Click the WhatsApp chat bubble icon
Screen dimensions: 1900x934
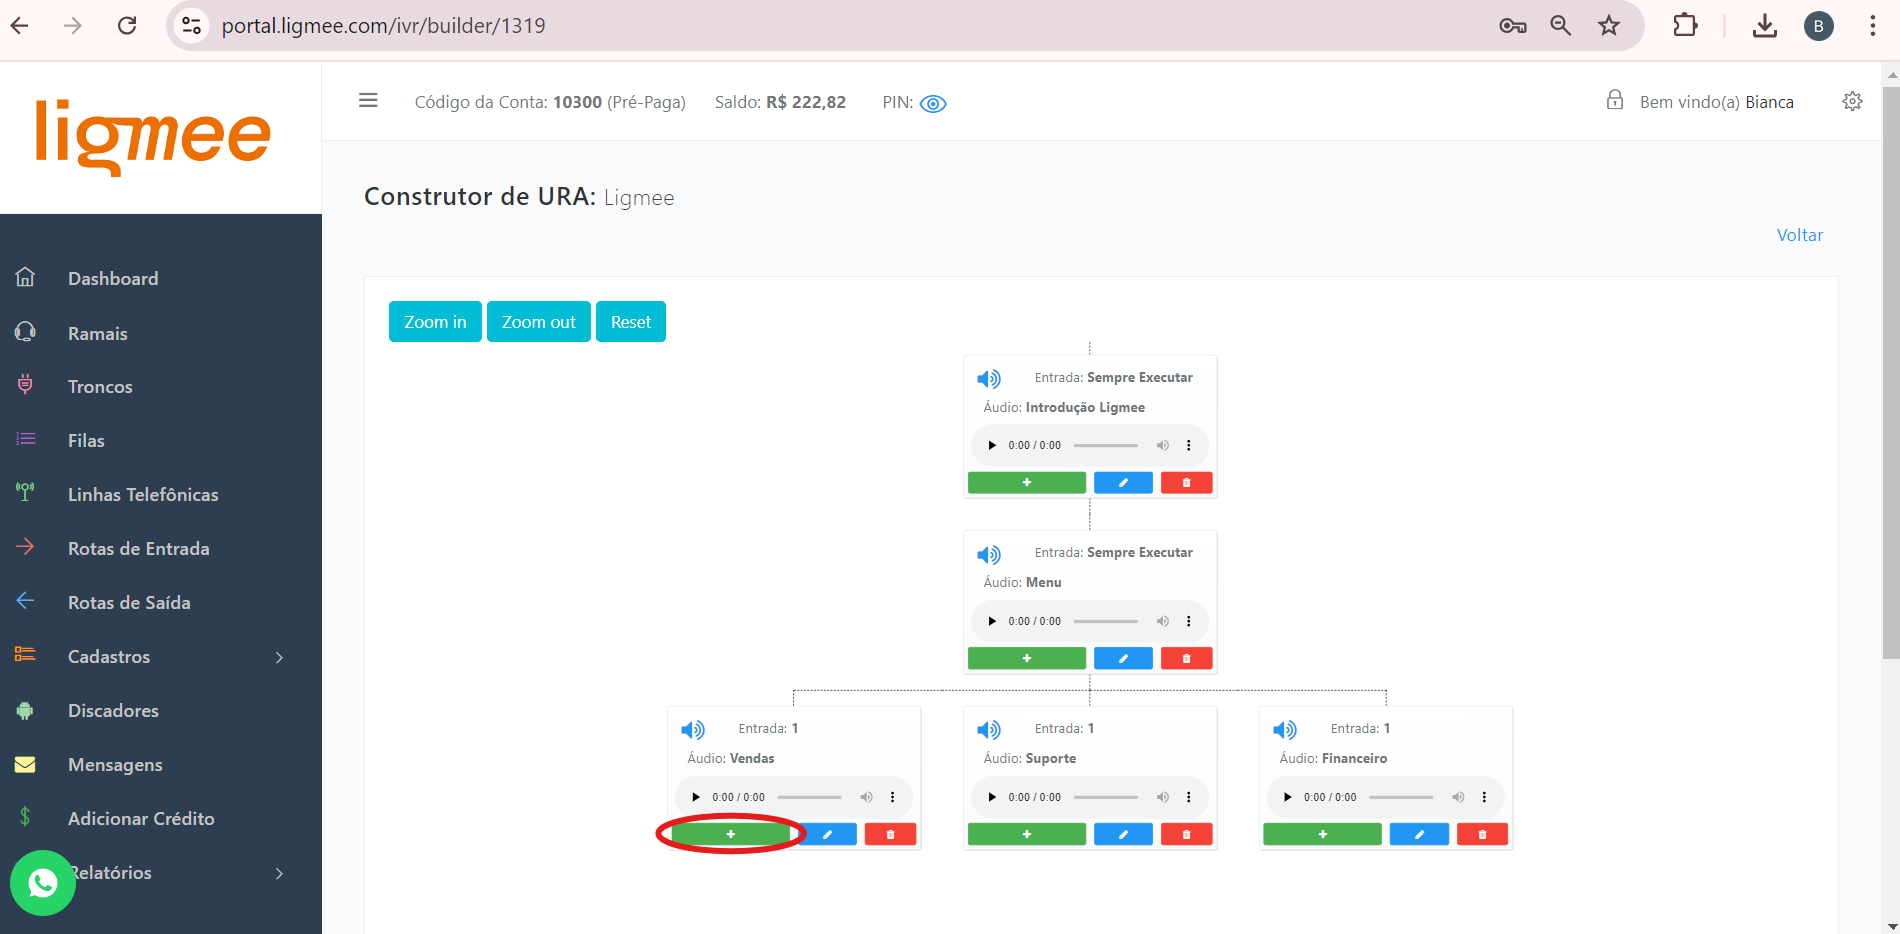tap(43, 882)
